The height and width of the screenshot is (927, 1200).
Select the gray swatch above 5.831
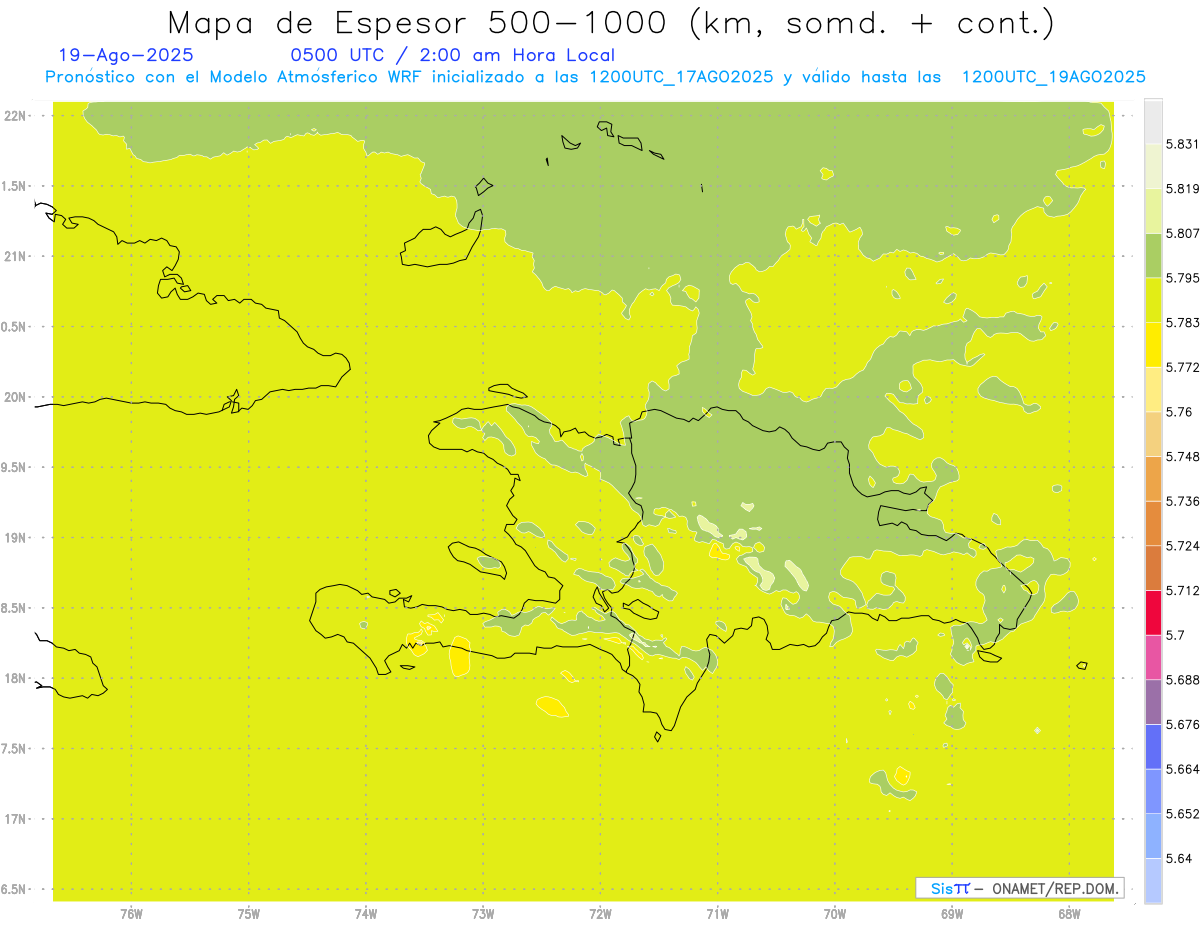point(1153,121)
